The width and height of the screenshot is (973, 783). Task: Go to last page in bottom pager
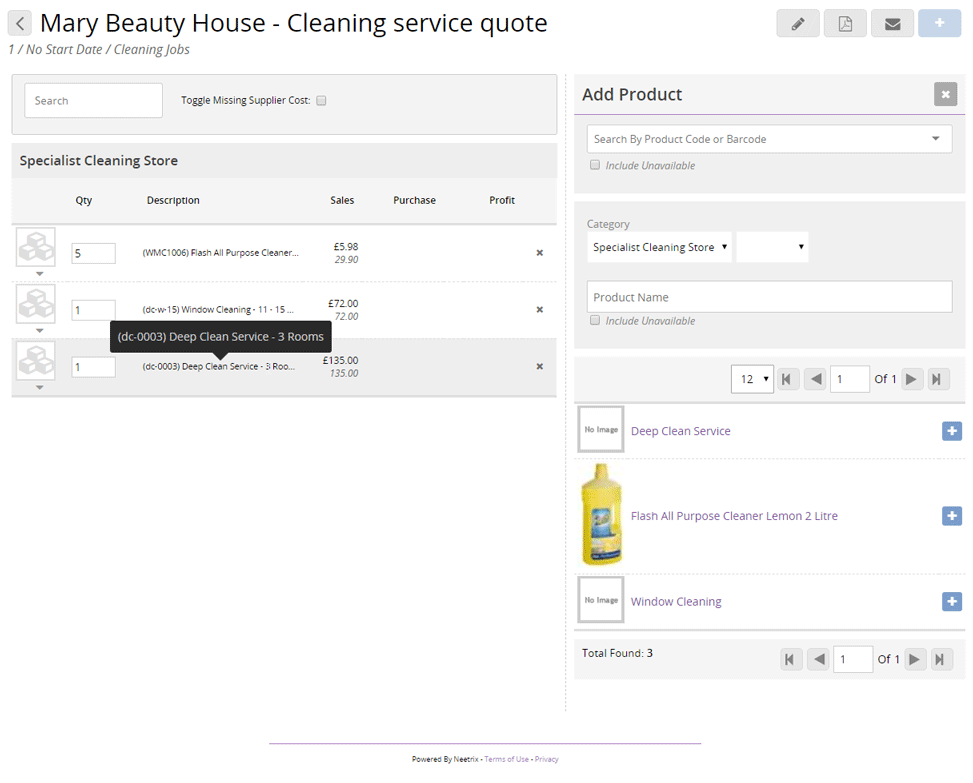tap(941, 660)
